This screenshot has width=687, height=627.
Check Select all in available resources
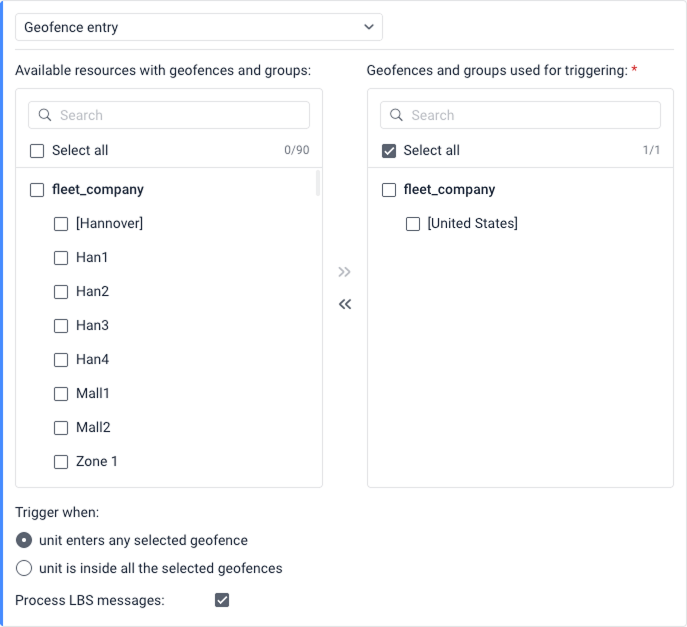click(37, 151)
